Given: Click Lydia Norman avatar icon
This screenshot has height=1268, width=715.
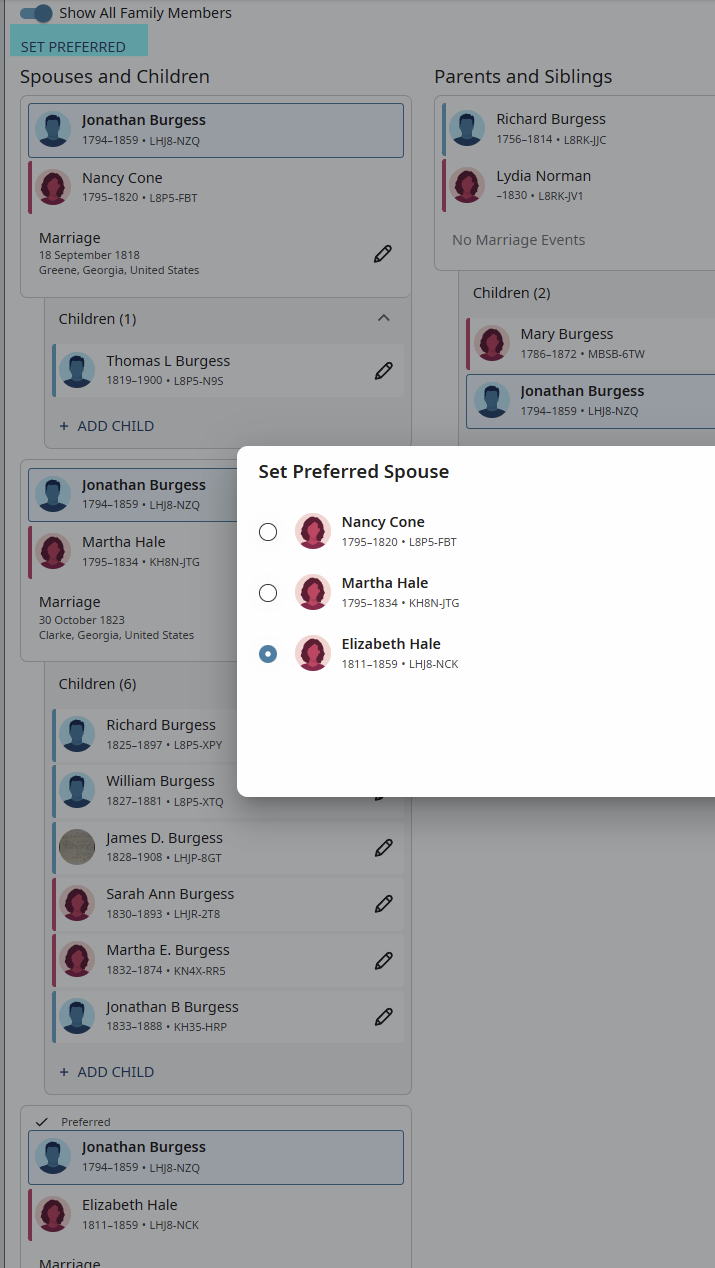Looking at the screenshot, I should pyautogui.click(x=467, y=185).
